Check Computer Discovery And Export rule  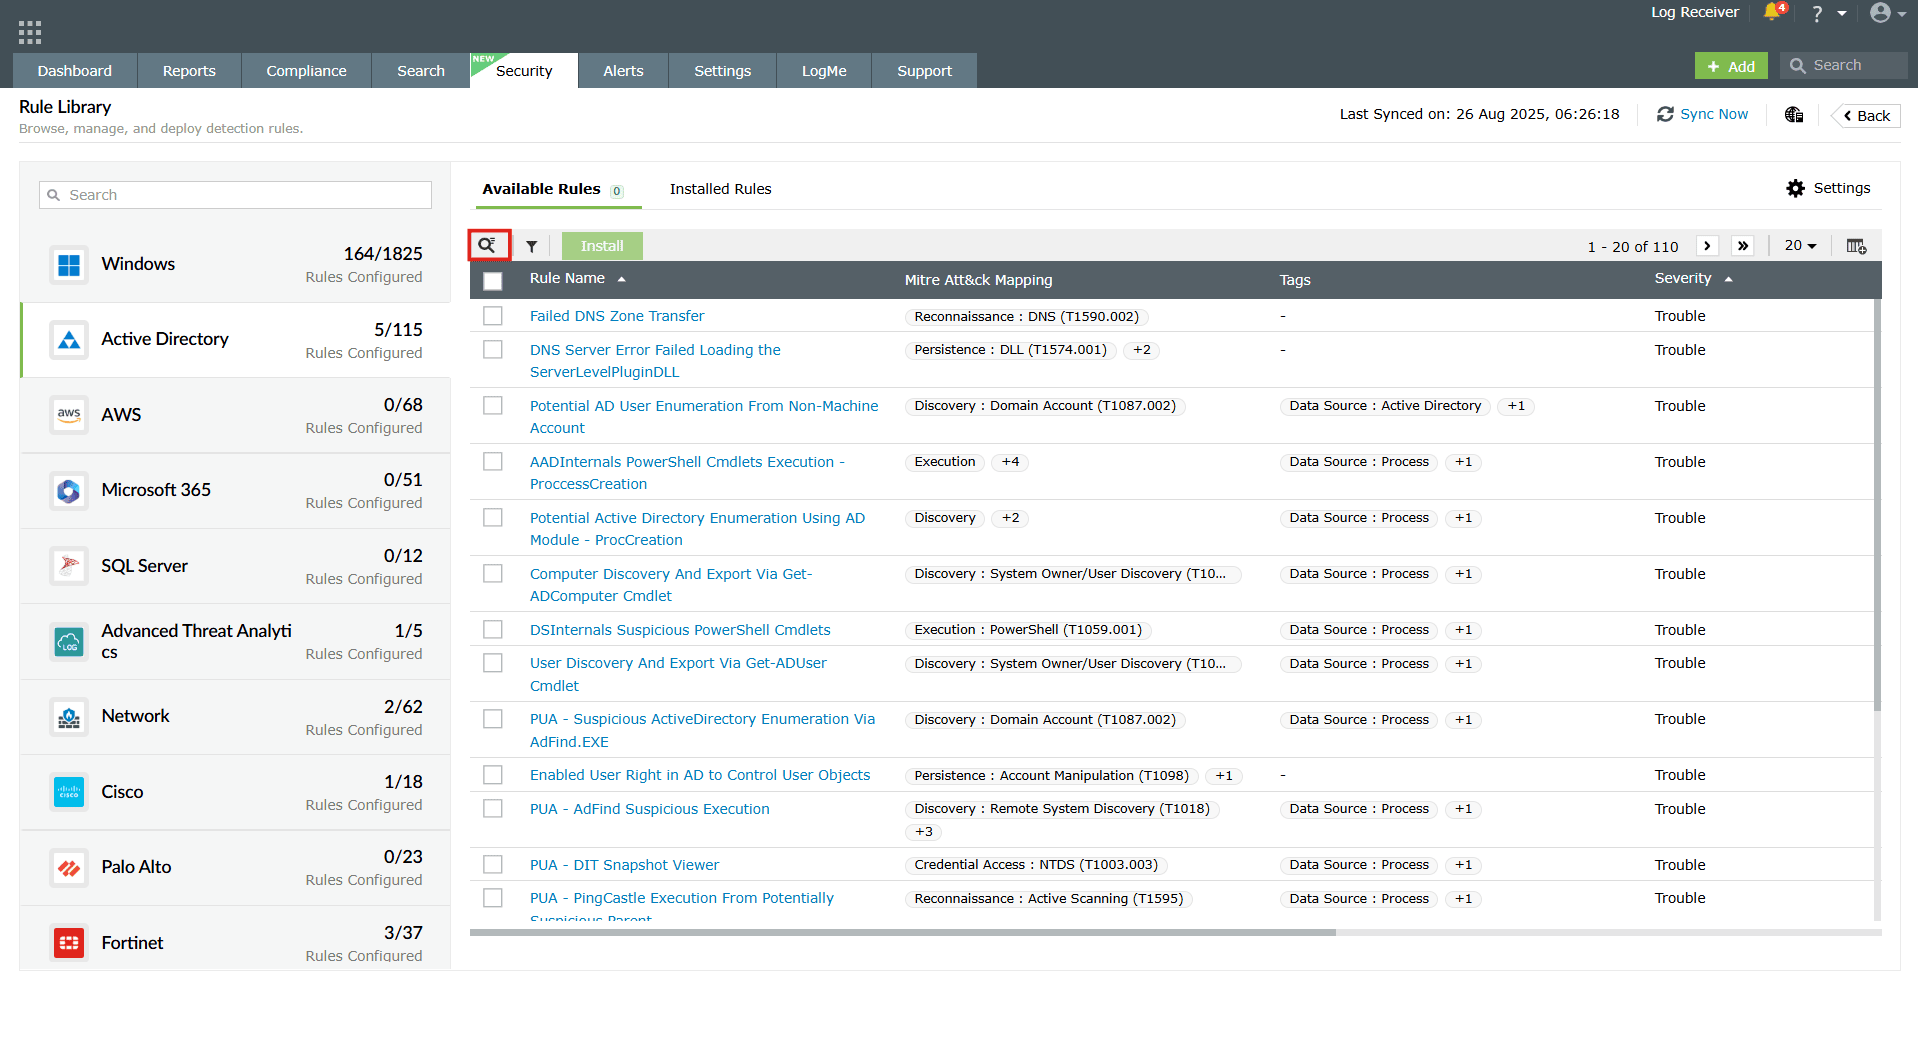click(x=493, y=574)
